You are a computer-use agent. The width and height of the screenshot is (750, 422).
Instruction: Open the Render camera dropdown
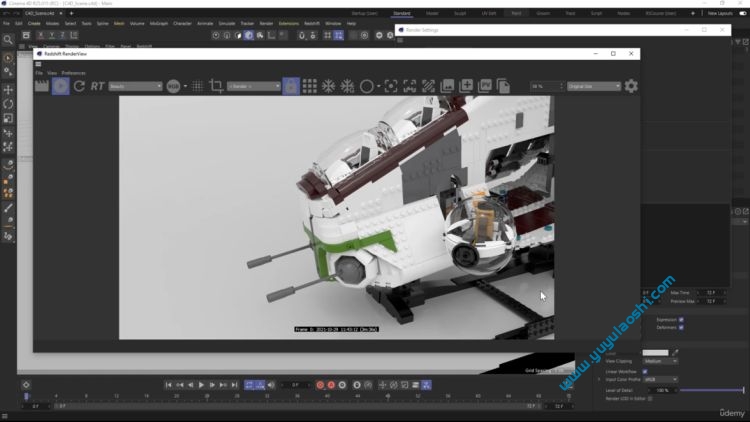tap(254, 86)
